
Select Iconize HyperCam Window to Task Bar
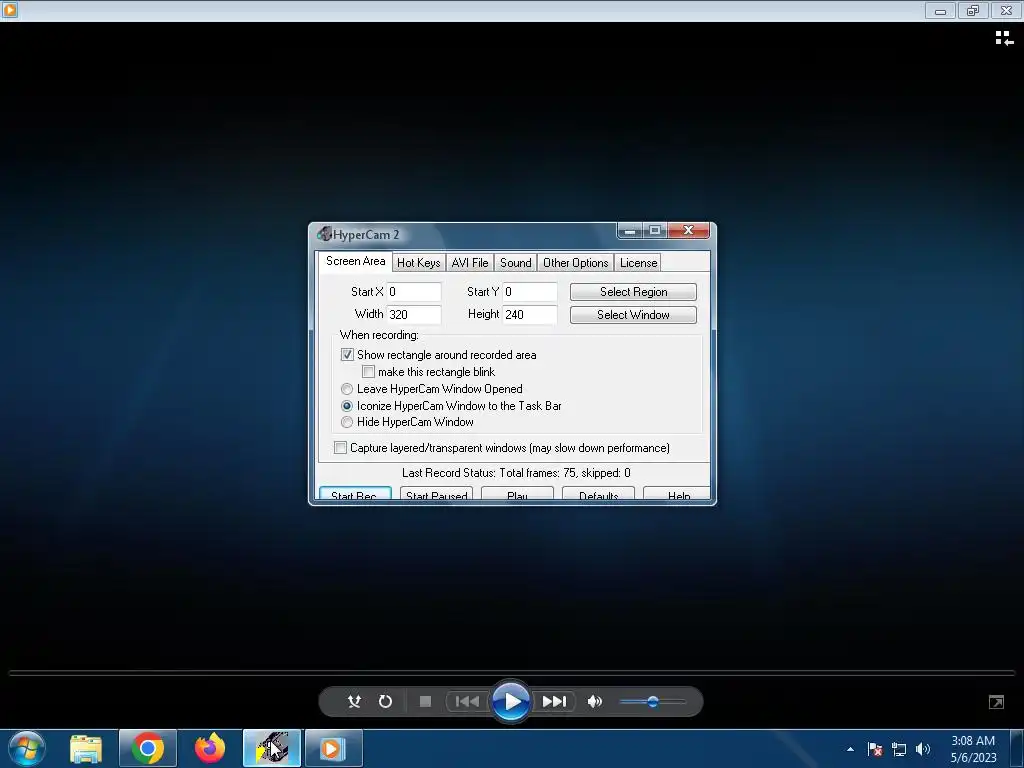pos(347,406)
